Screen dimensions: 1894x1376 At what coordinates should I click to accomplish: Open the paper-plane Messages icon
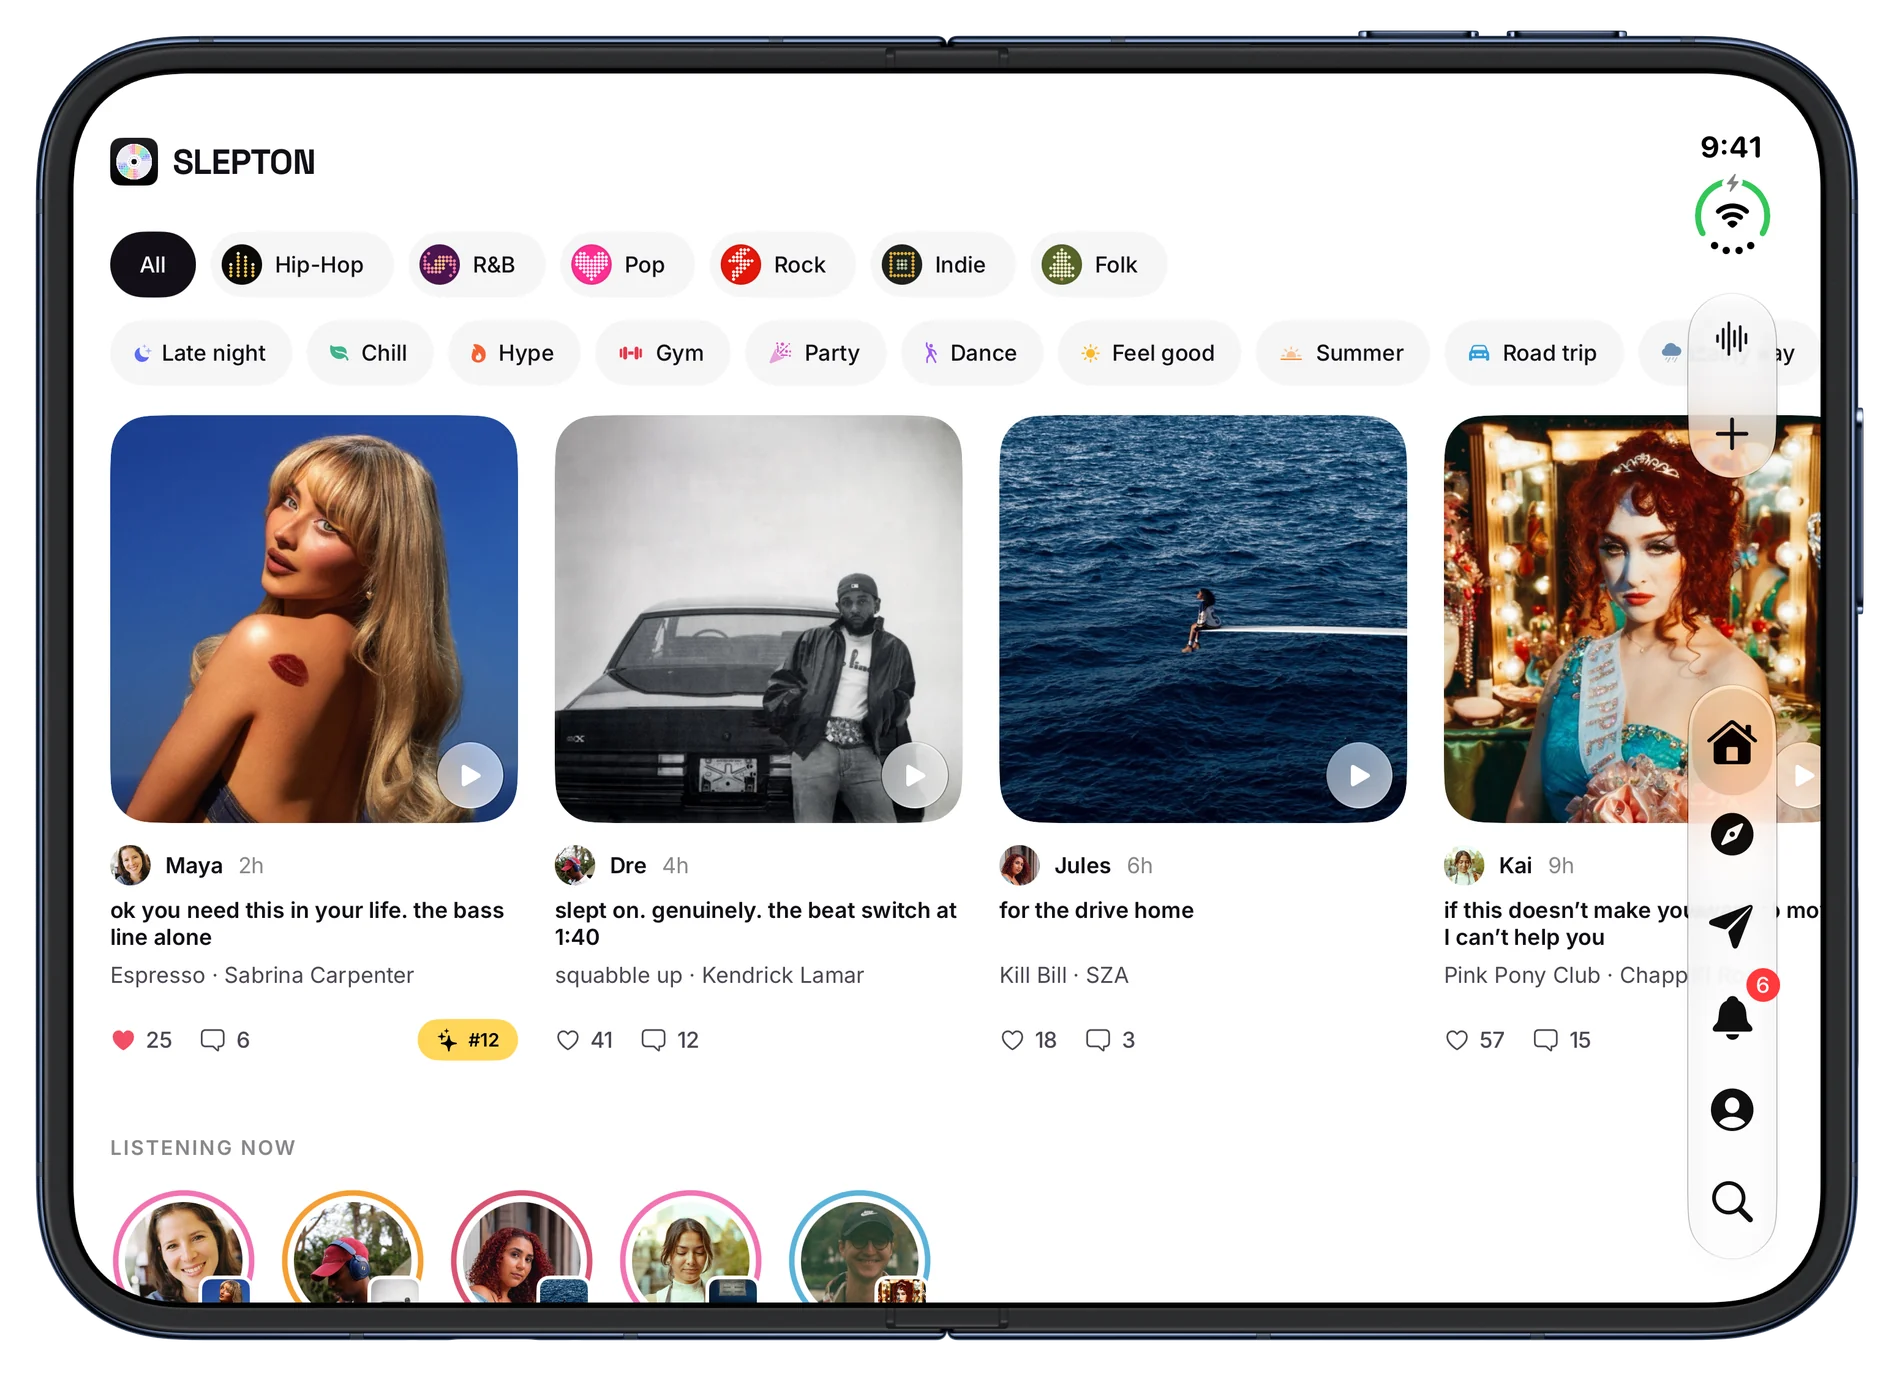[x=1731, y=925]
